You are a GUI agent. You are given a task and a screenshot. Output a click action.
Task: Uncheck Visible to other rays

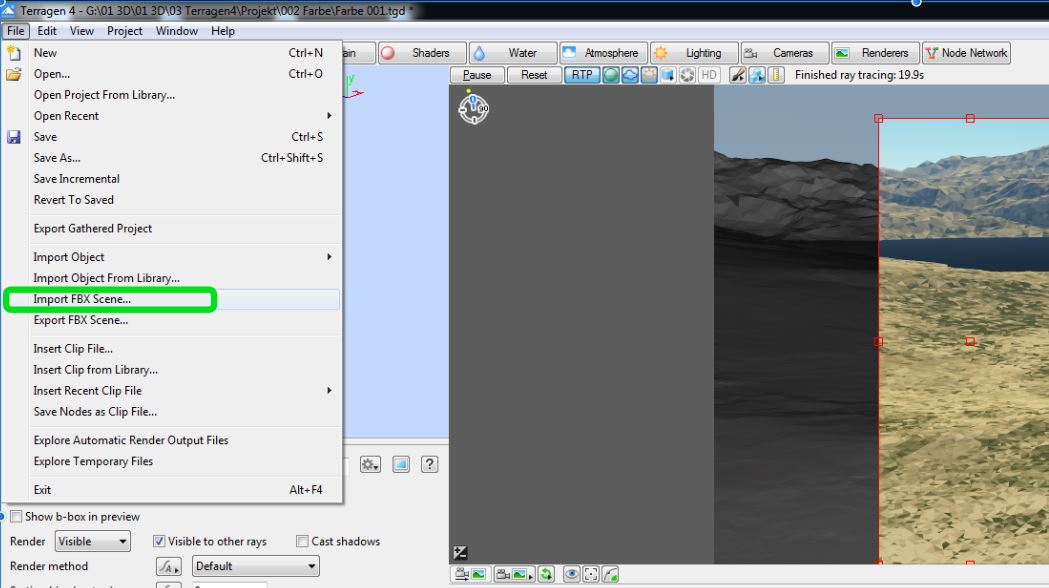click(159, 541)
